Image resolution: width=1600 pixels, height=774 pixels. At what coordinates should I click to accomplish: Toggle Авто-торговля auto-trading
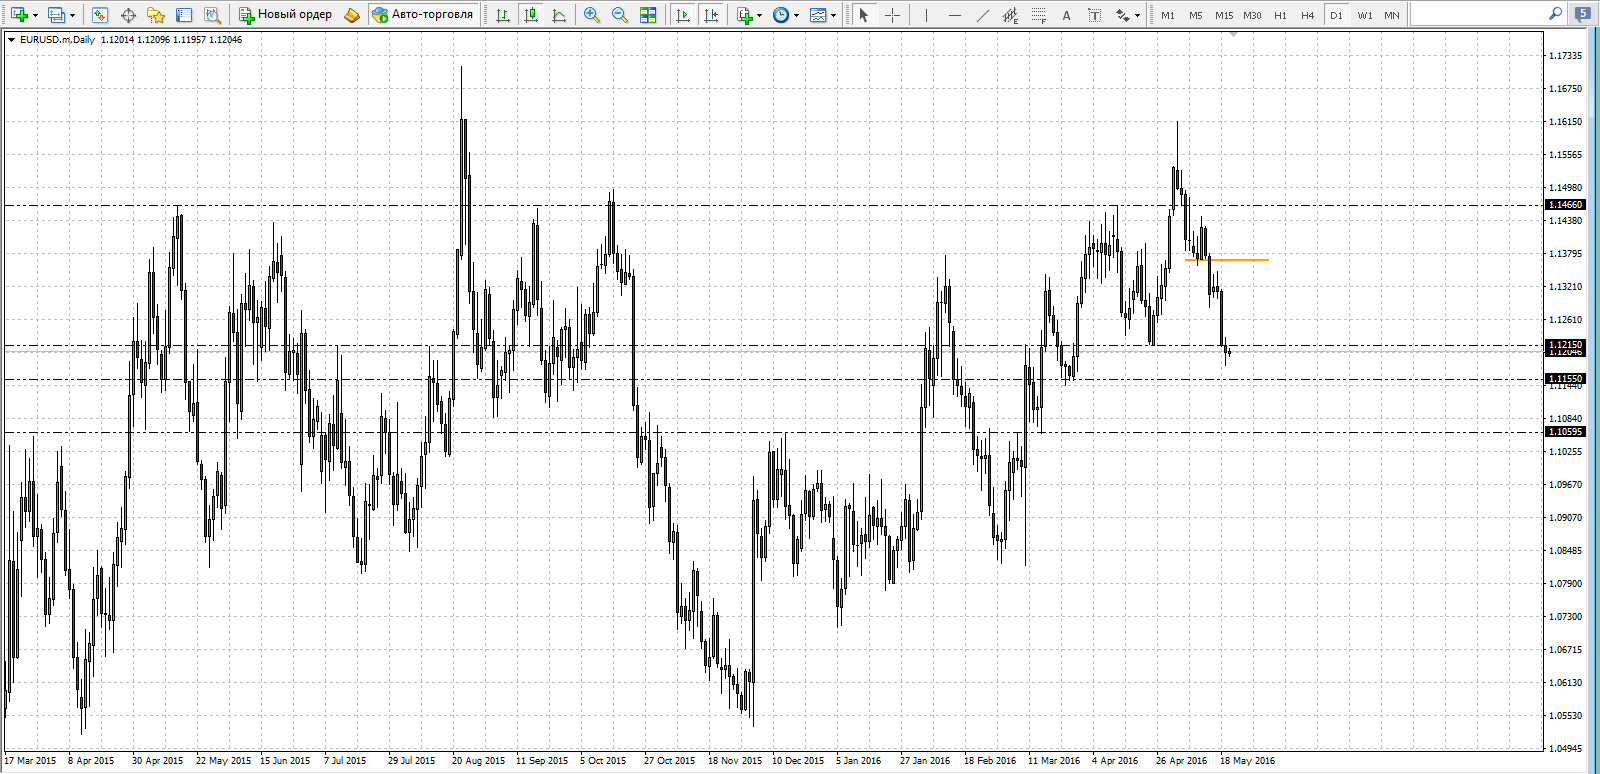coord(423,15)
